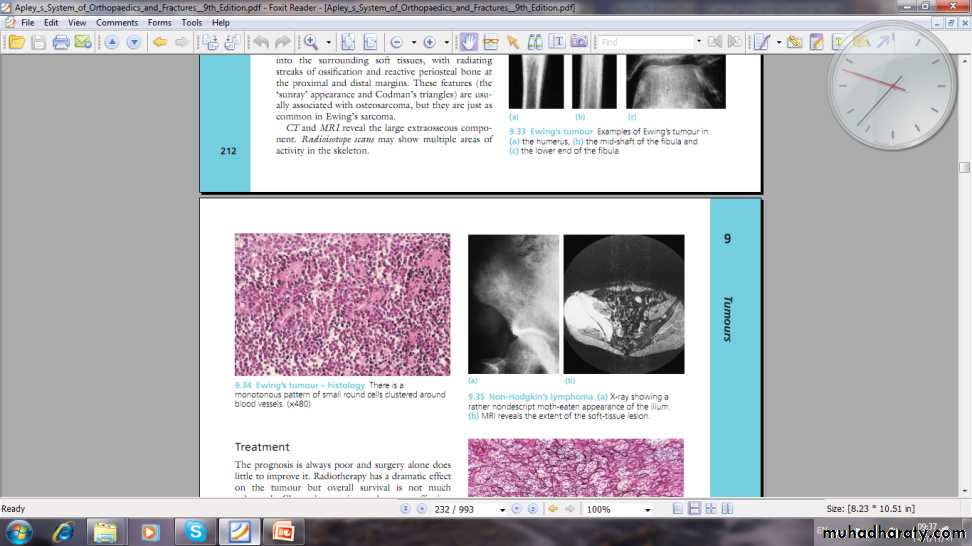This screenshot has width=972, height=546.
Task: Switch to single page layout in status bar
Action: [x=679, y=509]
